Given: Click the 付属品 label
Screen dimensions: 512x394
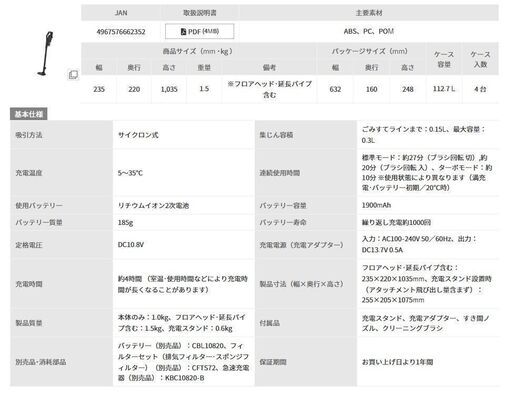Looking at the screenshot, I should (269, 323).
